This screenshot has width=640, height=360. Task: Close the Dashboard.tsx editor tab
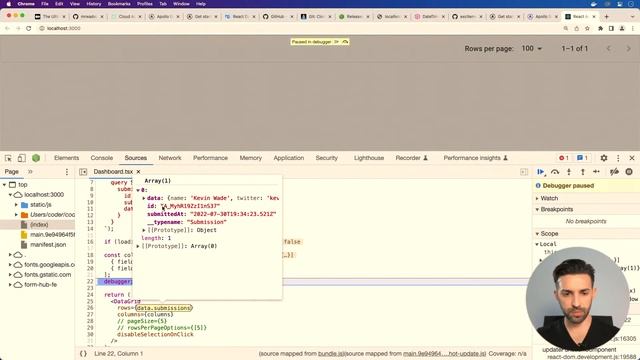point(138,172)
